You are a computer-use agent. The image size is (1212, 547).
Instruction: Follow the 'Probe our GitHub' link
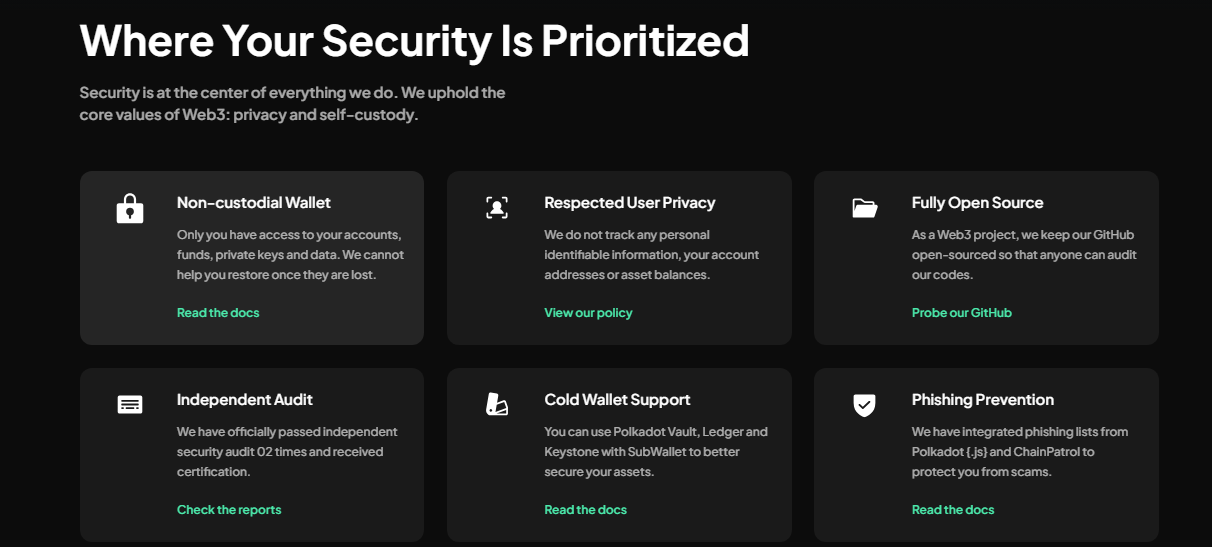point(962,313)
